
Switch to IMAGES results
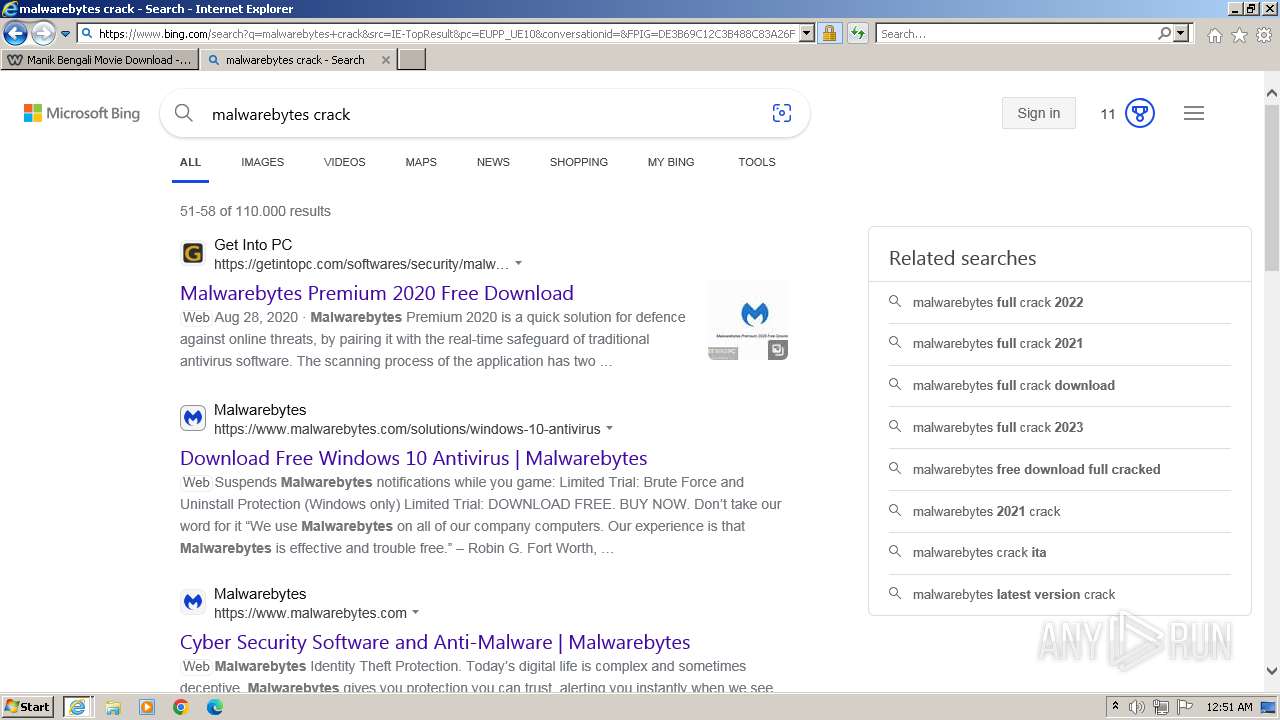(262, 162)
